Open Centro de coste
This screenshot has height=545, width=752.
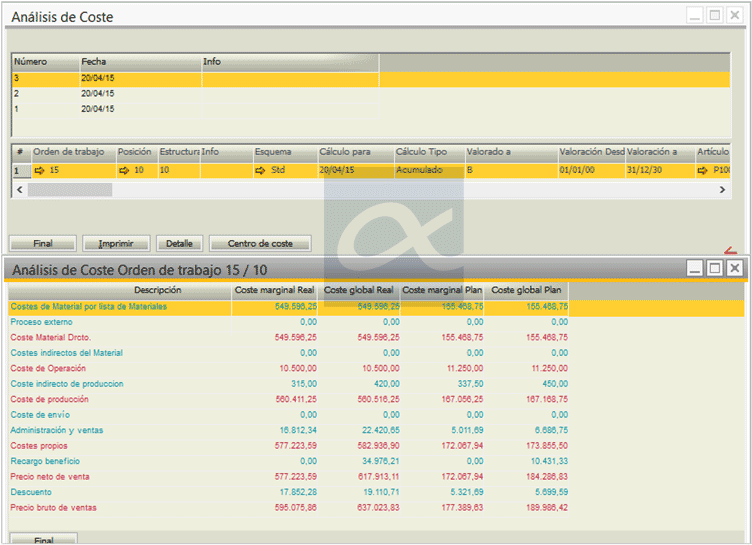tap(260, 243)
